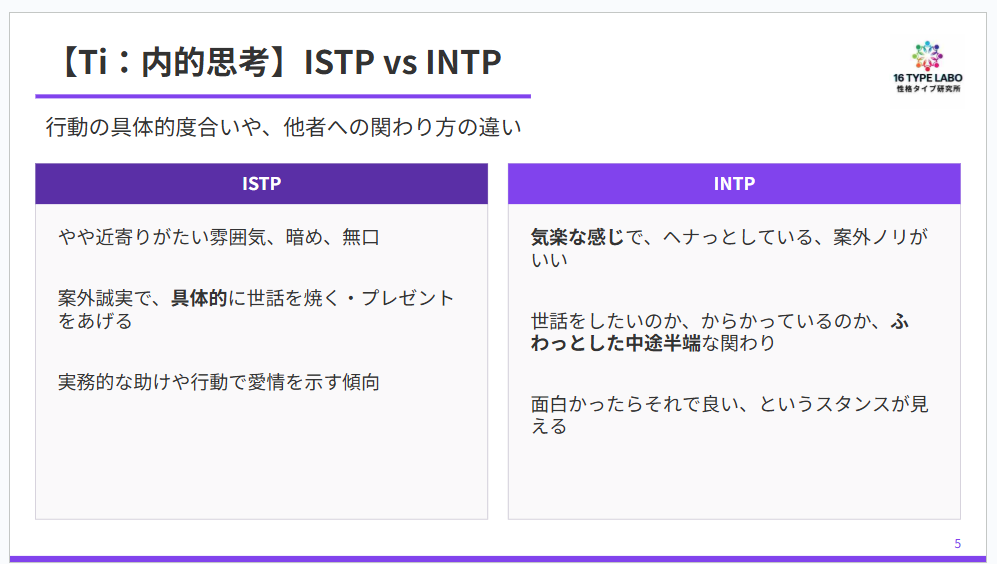Select the line 実務的な助けや行動で愛情を示す傾向

tap(219, 382)
